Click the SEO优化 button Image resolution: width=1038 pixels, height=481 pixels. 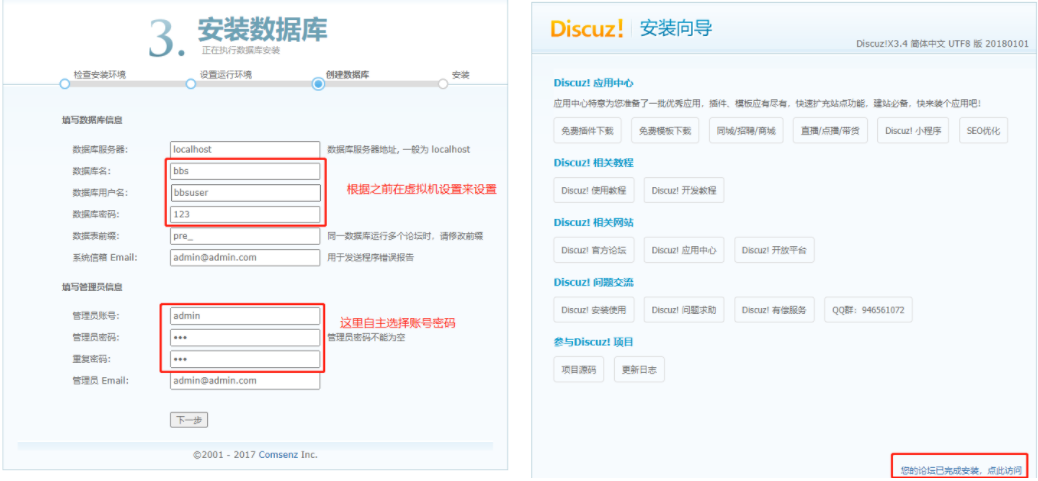[983, 130]
